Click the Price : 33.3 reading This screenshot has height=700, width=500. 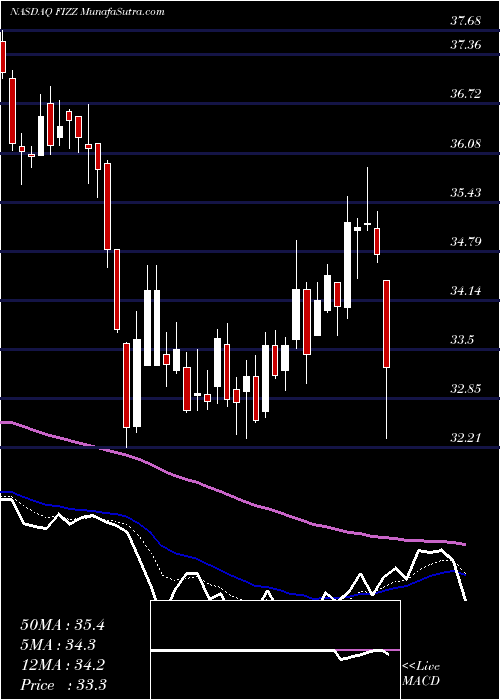click(63, 685)
